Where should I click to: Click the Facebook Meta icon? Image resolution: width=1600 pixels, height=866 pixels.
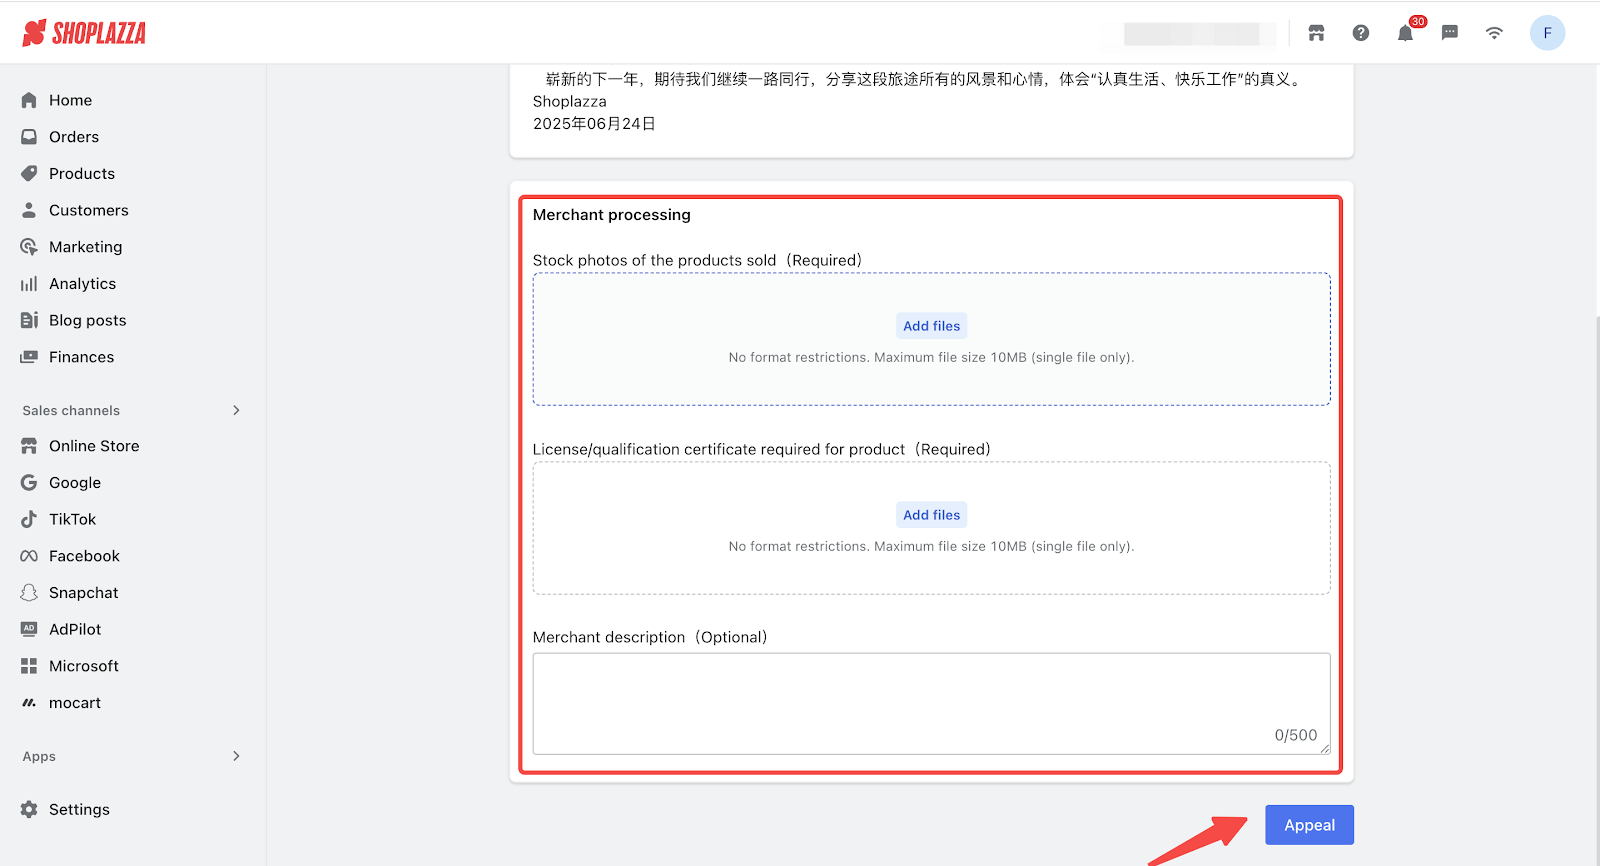pos(29,556)
